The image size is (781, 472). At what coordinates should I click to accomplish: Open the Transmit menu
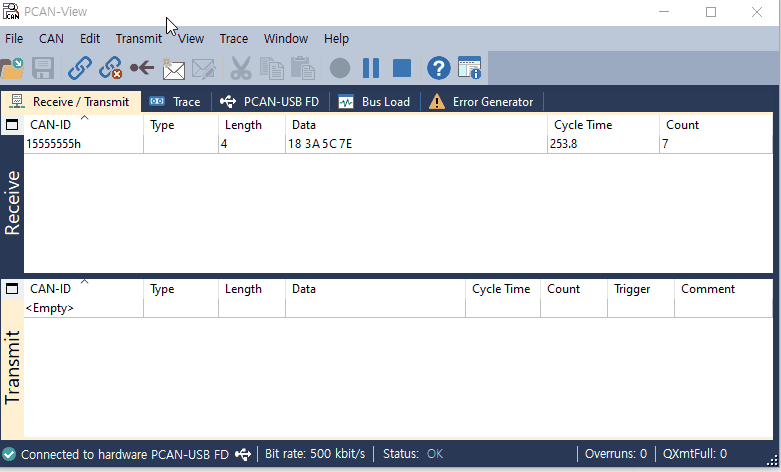tap(138, 38)
